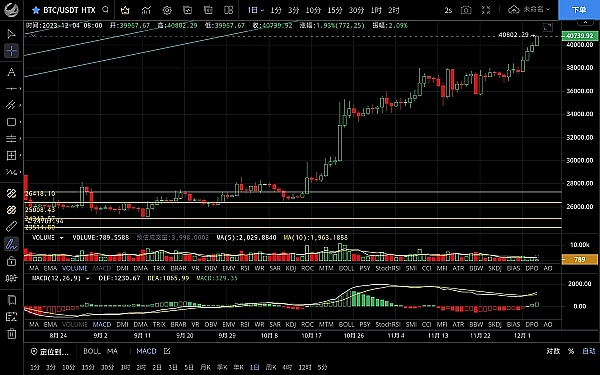Enter fullscreen with the expand arrows icon
Image resolution: width=600 pixels, height=375 pixels.
tap(486, 10)
